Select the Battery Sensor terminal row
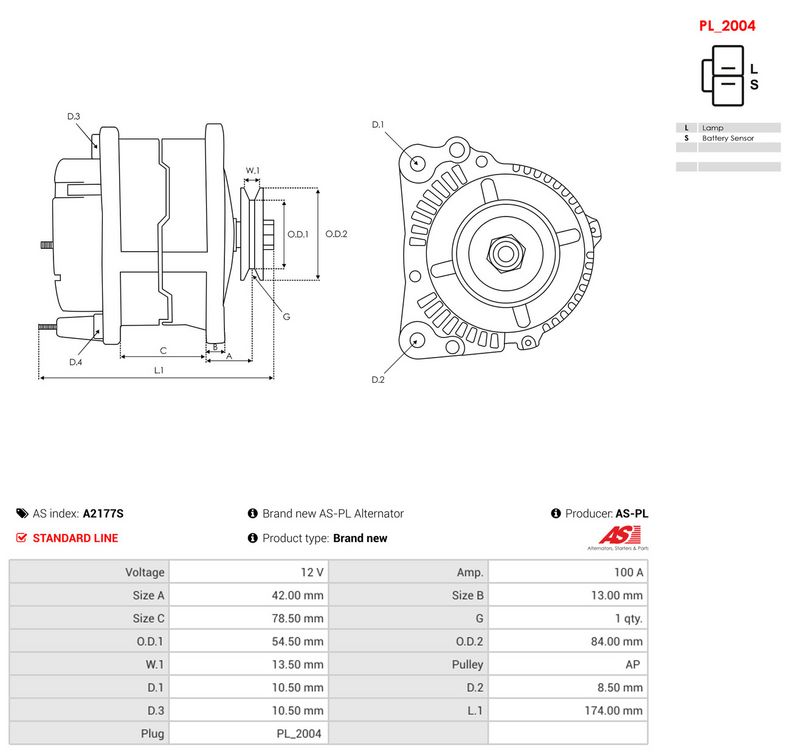The image size is (800, 753). click(728, 138)
